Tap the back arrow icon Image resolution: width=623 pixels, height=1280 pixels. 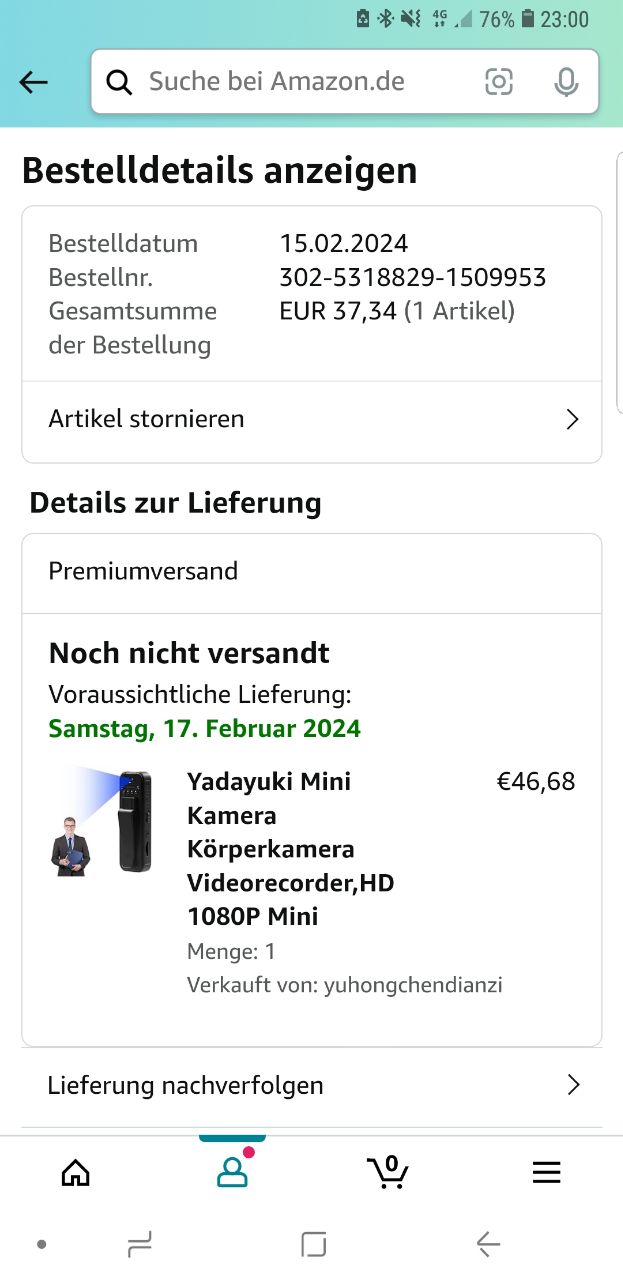(x=34, y=82)
